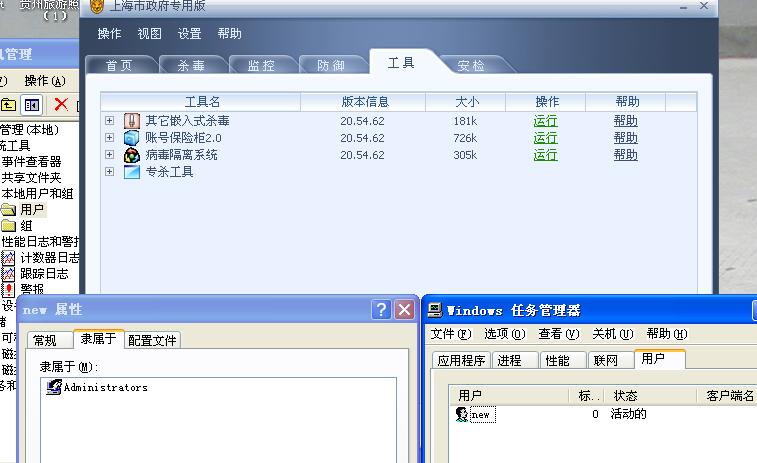Run 病毒隔离系统 via 运行 link
Screen dimensions: 757x463
[546, 154]
